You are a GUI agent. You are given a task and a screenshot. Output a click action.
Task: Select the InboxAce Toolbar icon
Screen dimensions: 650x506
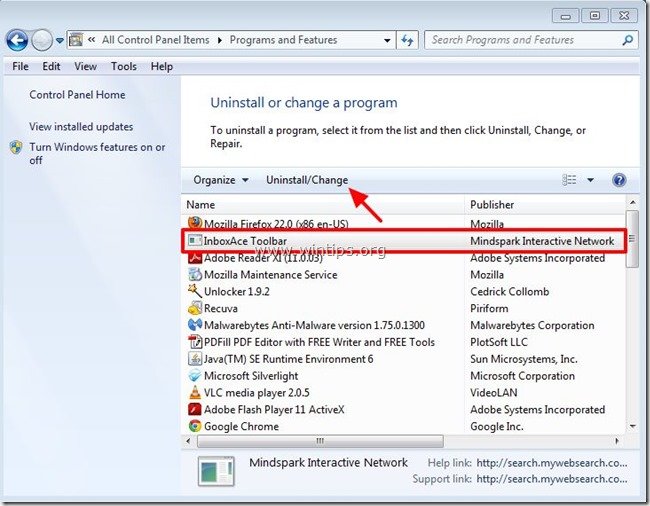click(194, 240)
